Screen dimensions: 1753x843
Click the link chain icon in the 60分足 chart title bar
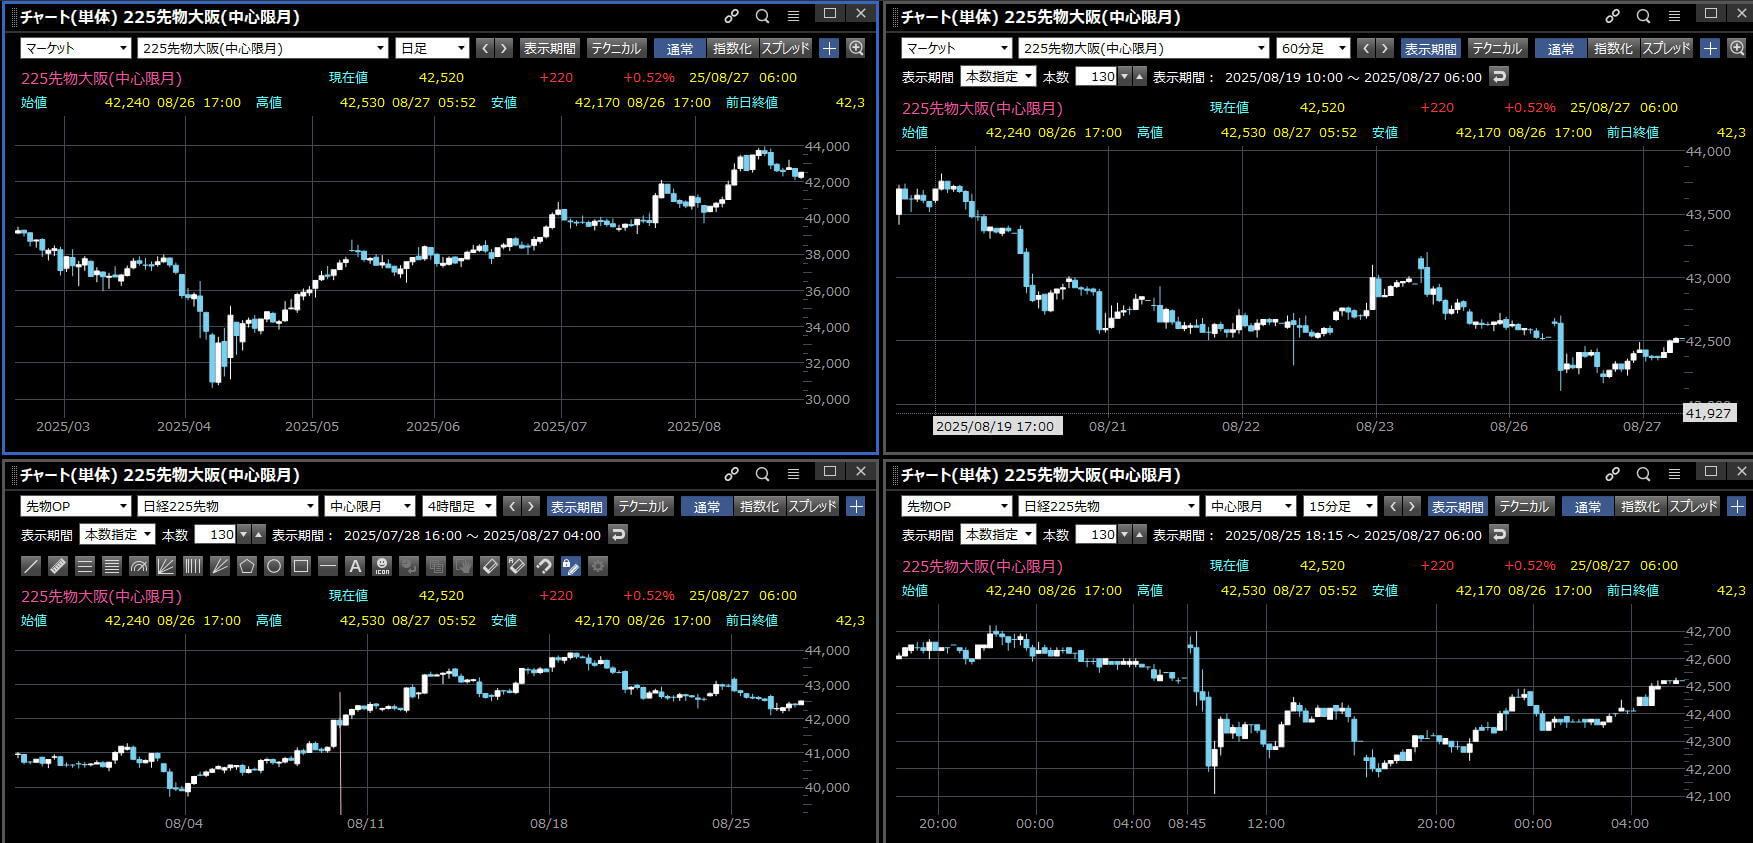point(1612,16)
